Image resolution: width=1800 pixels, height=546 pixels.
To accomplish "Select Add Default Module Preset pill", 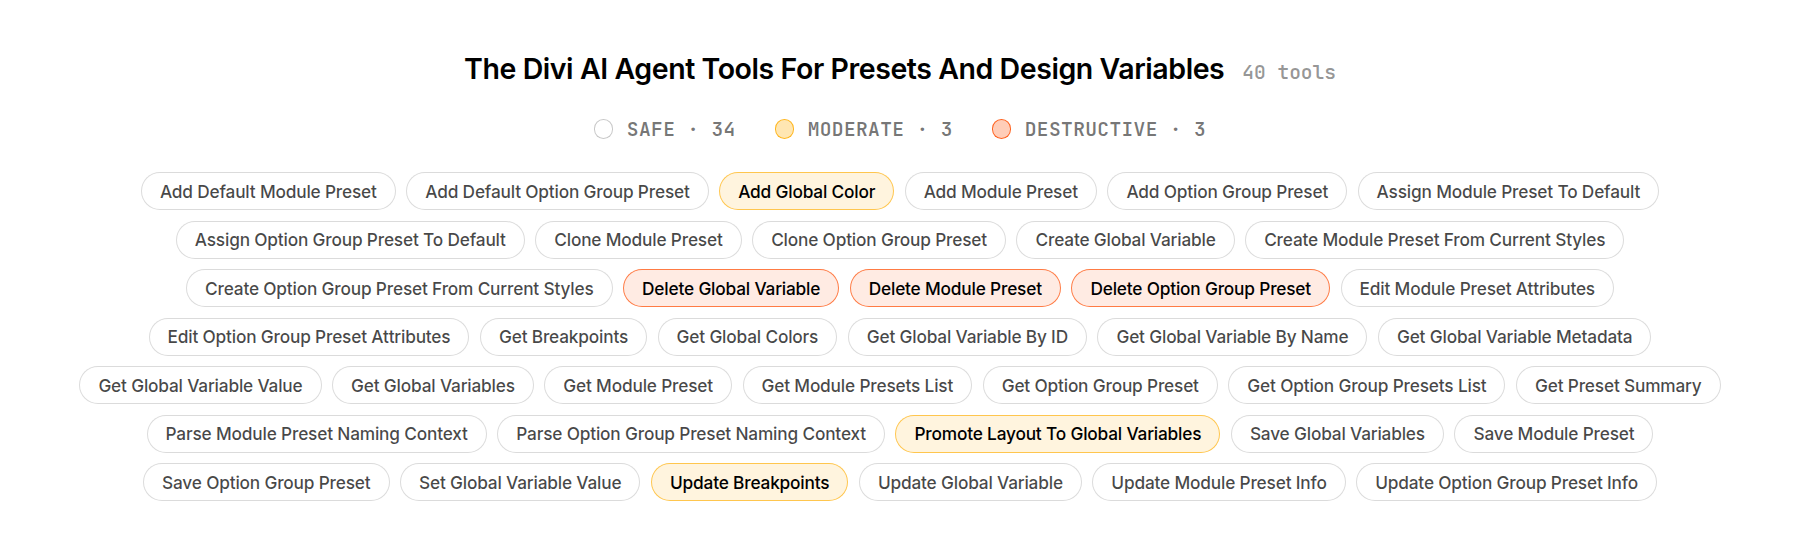I will click(x=268, y=192).
